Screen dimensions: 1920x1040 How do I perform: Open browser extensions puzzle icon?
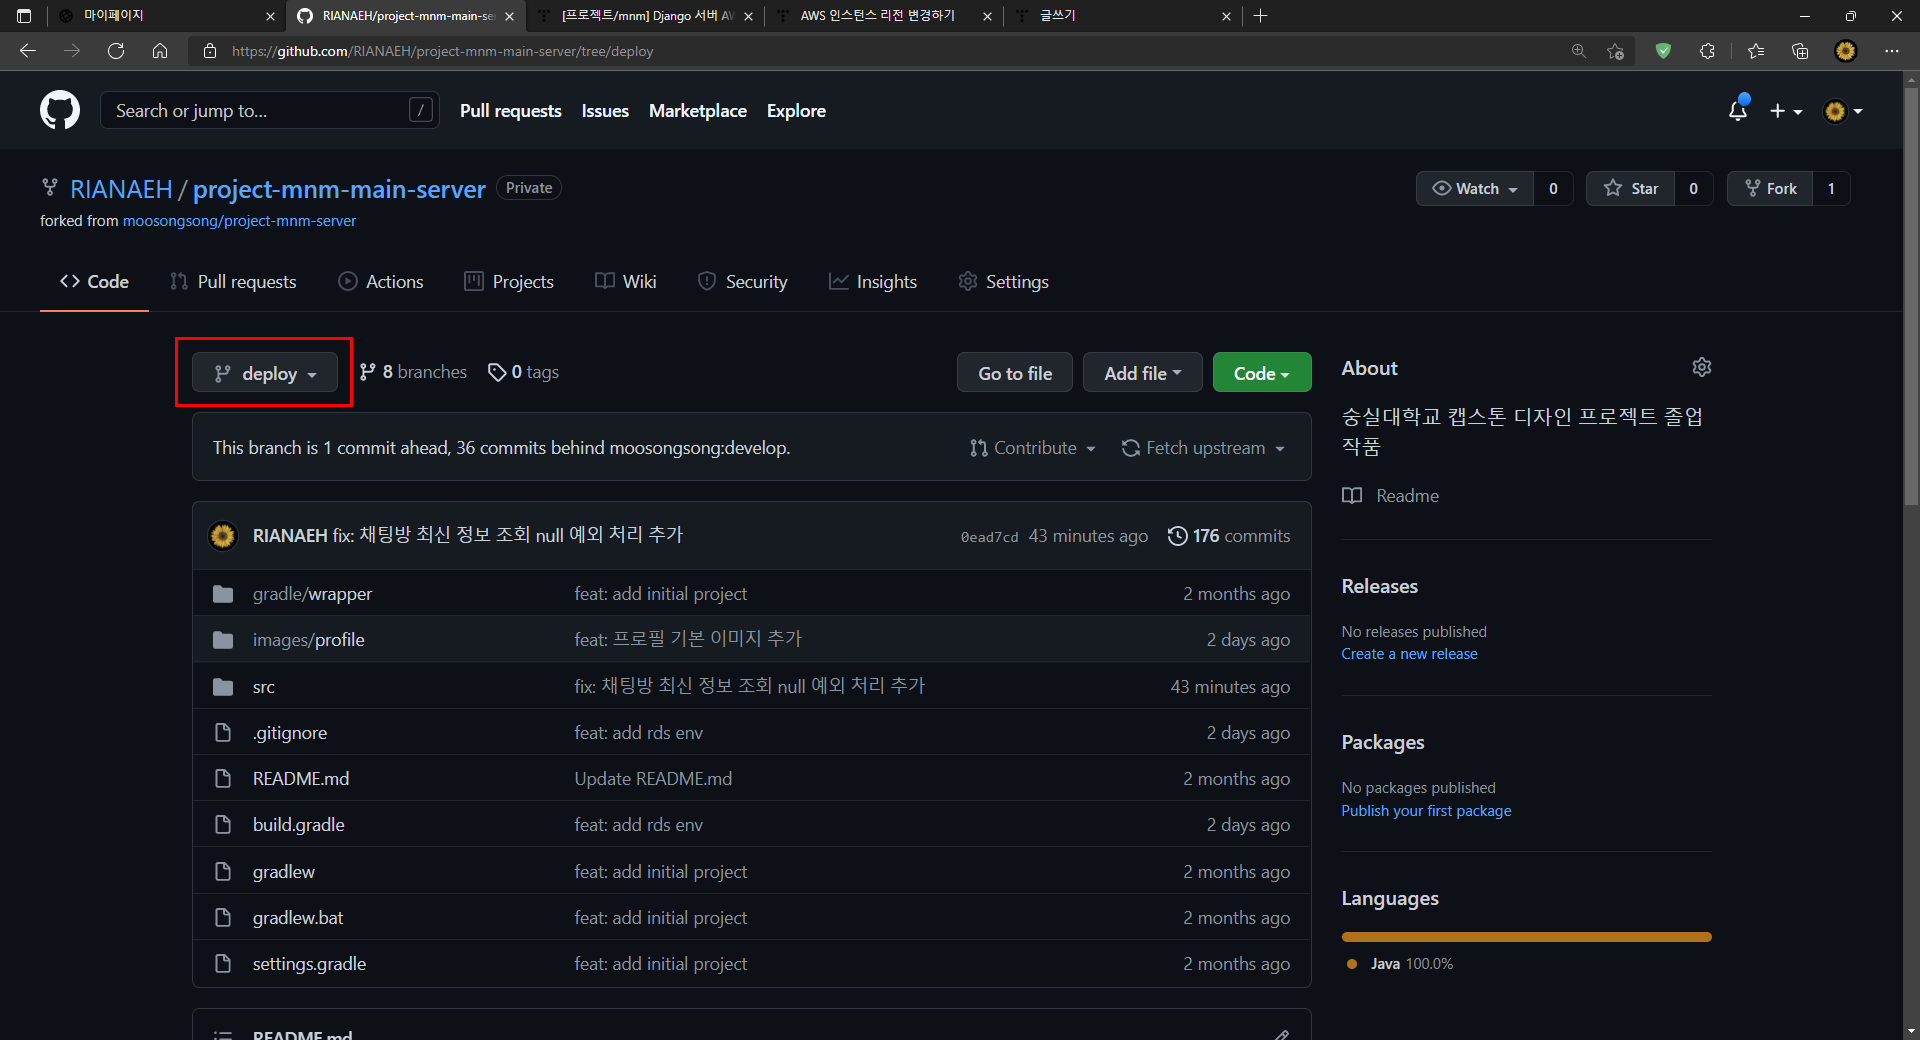tap(1707, 51)
